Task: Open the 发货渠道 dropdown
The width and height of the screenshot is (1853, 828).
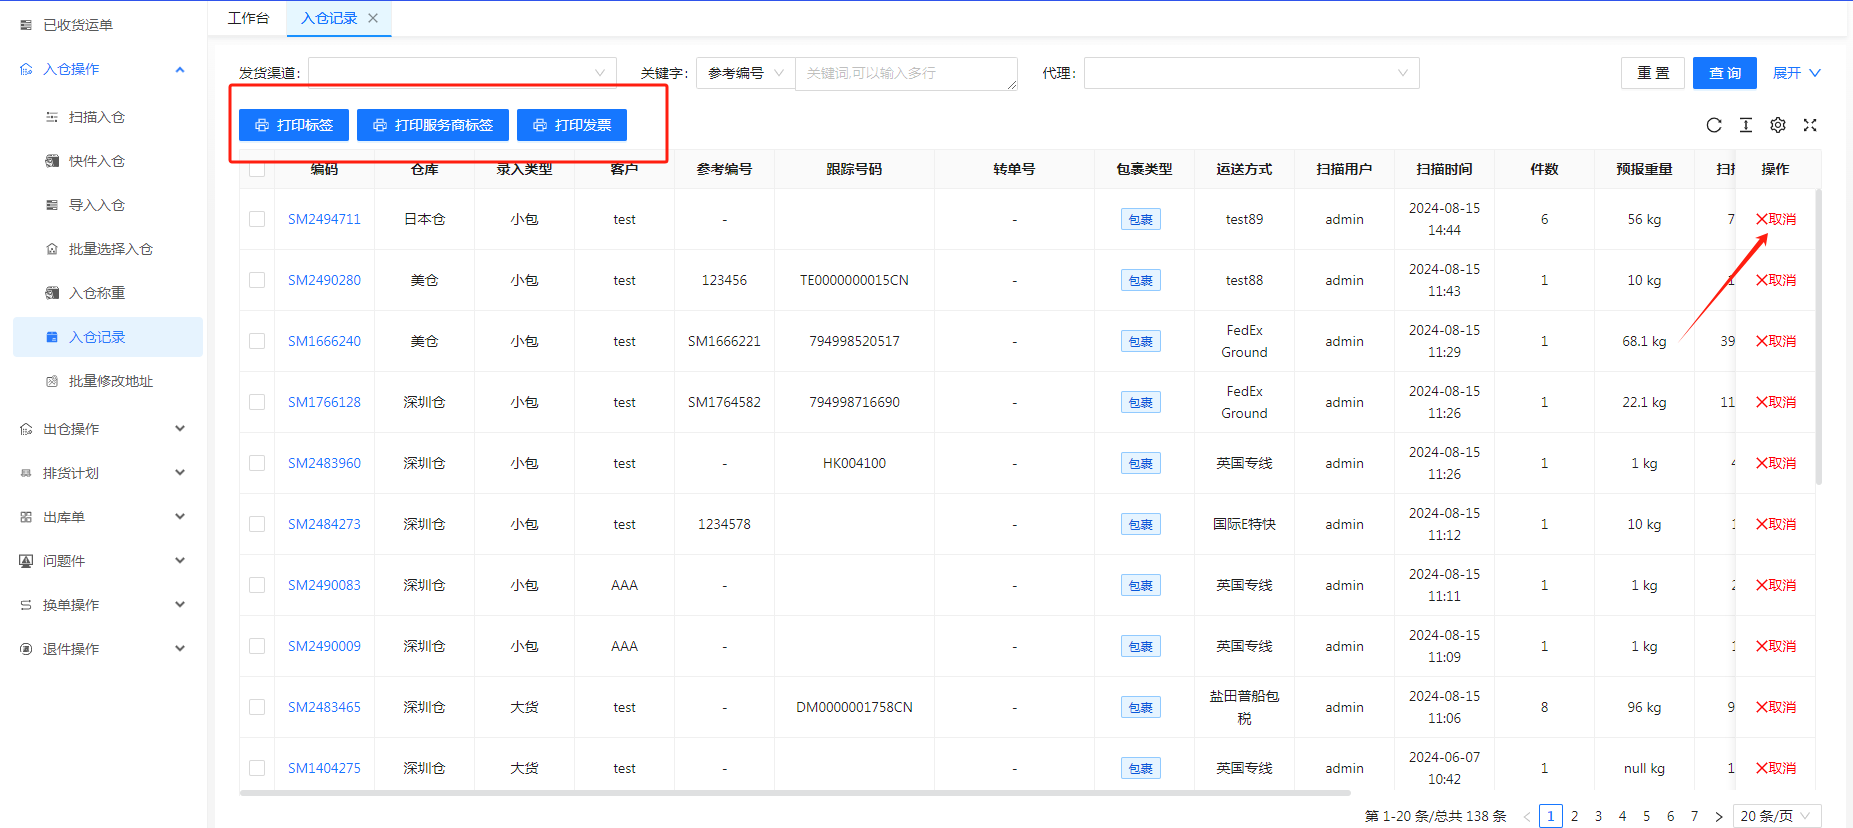Action: click(462, 73)
